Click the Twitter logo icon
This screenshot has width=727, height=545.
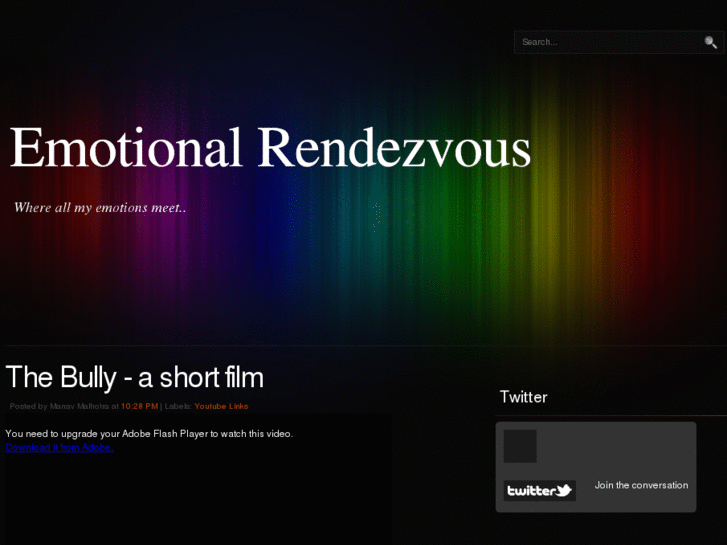coord(540,491)
